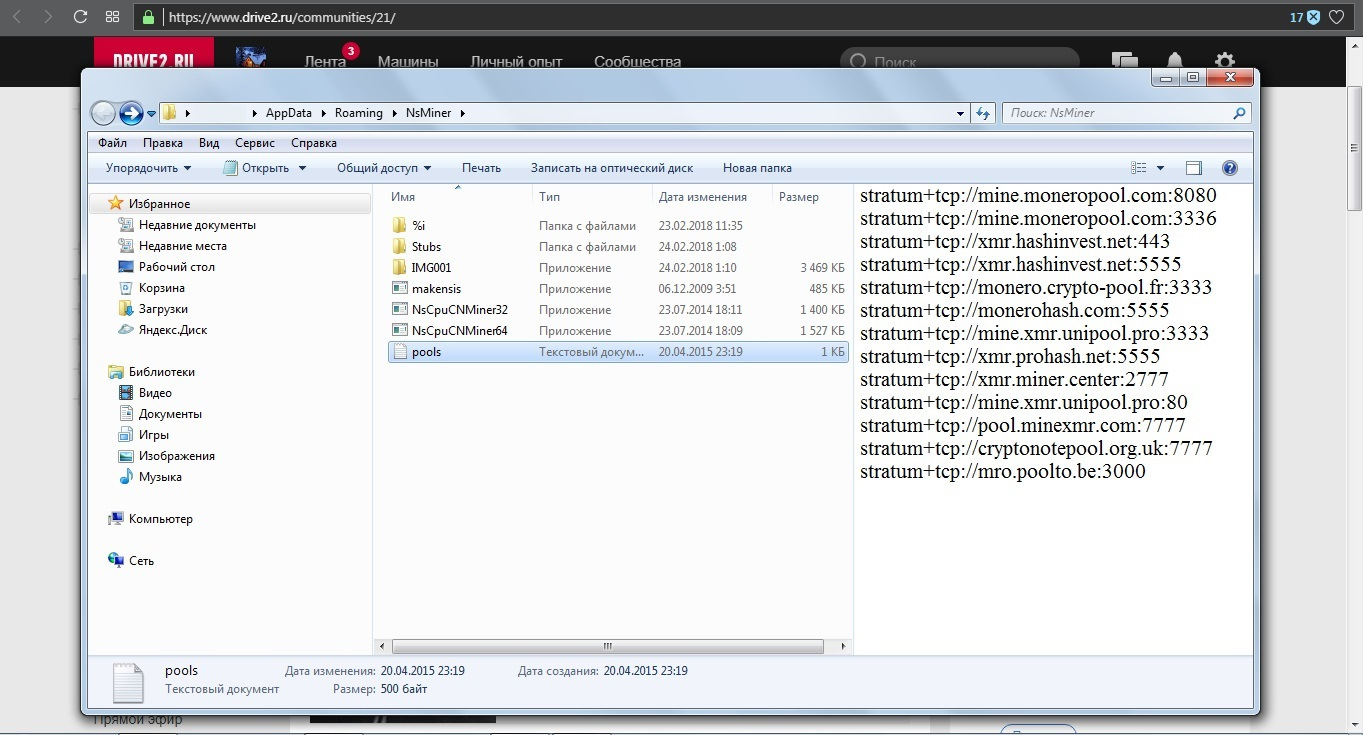Toggle the preview pane
This screenshot has height=735, width=1363.
tap(1192, 167)
